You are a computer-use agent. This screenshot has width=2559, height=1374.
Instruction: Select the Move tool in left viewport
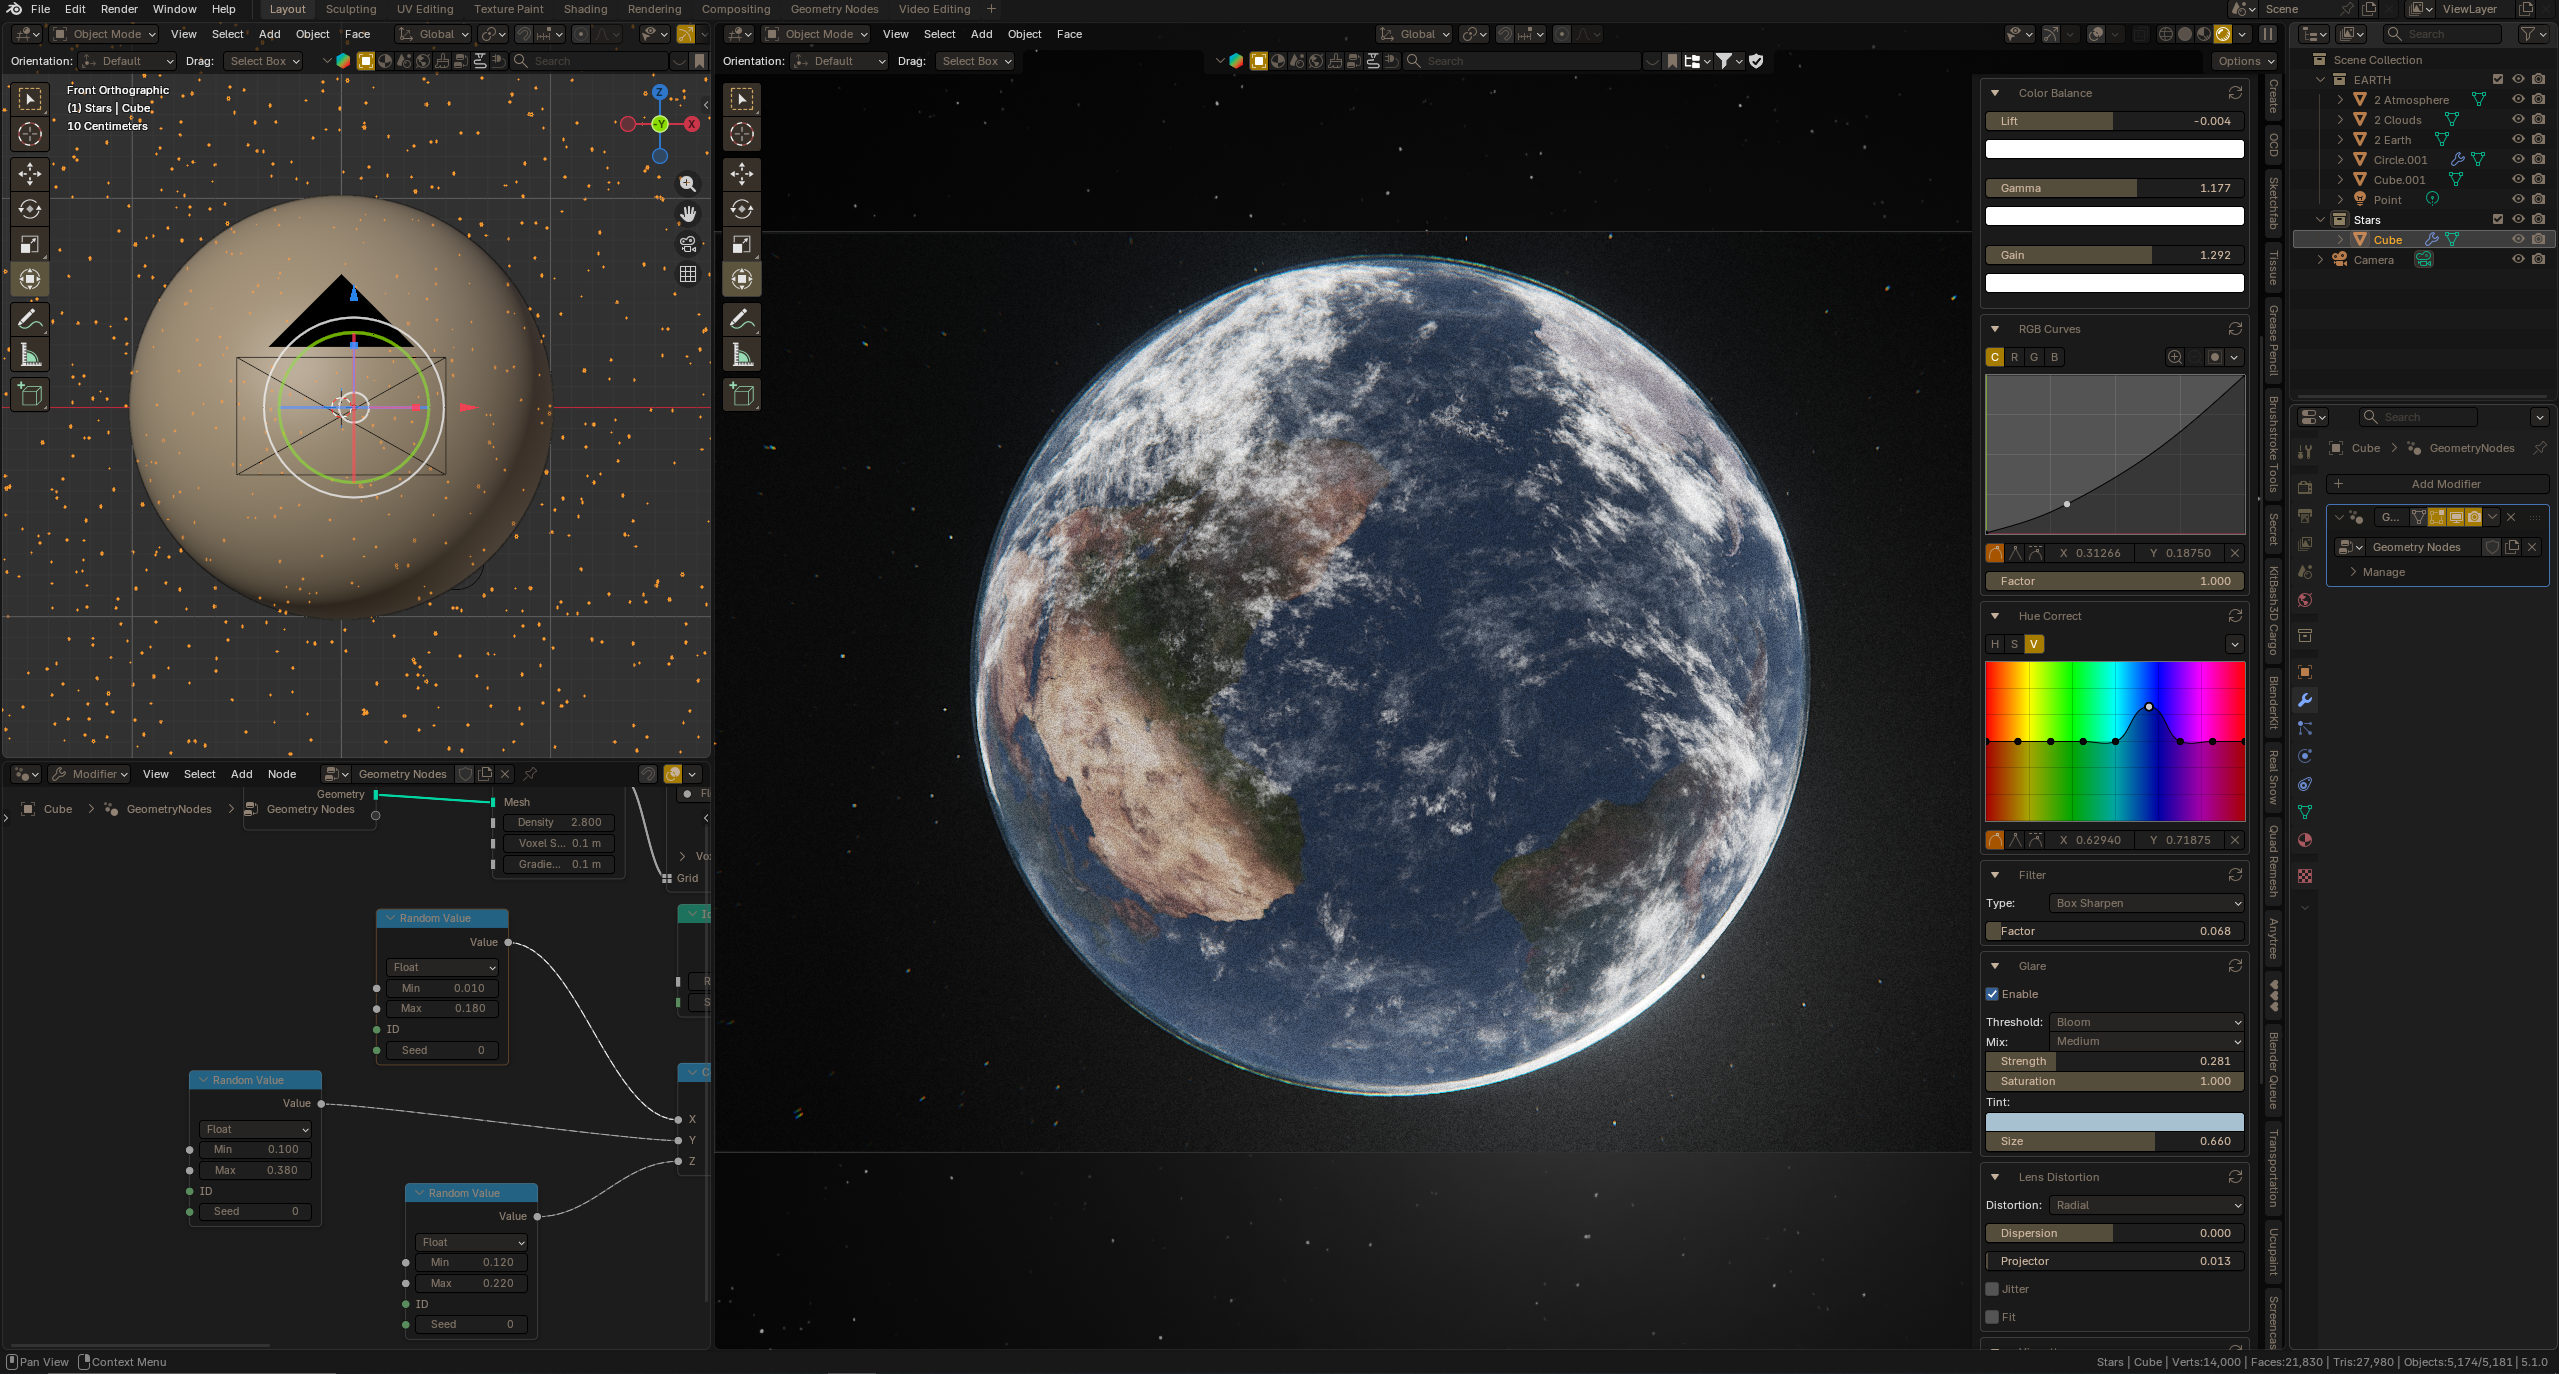(30, 173)
